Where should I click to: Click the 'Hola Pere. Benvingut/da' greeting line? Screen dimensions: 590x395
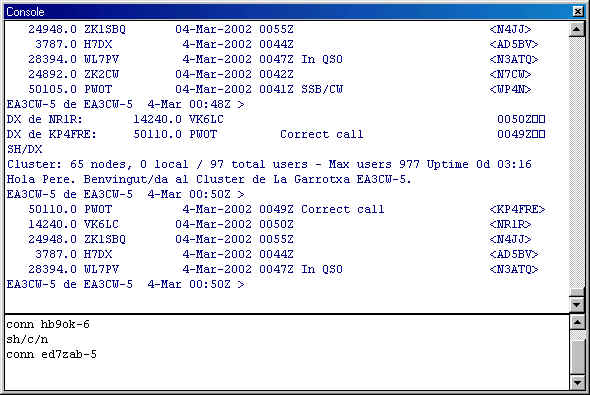tap(209, 179)
